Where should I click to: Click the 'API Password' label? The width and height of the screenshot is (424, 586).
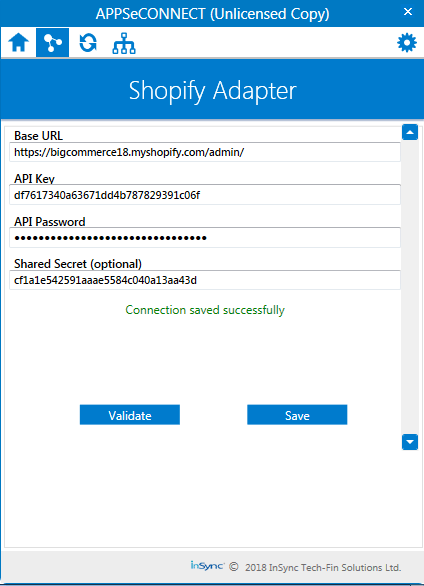[x=50, y=222]
